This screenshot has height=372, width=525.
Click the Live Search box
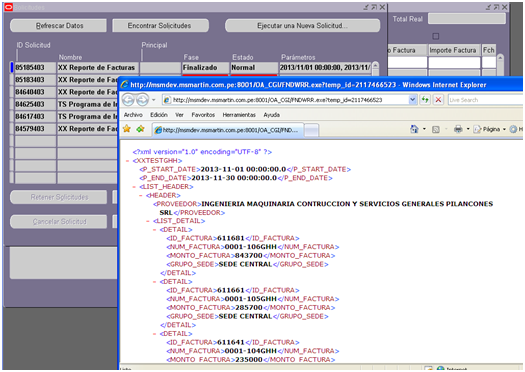click(x=486, y=100)
